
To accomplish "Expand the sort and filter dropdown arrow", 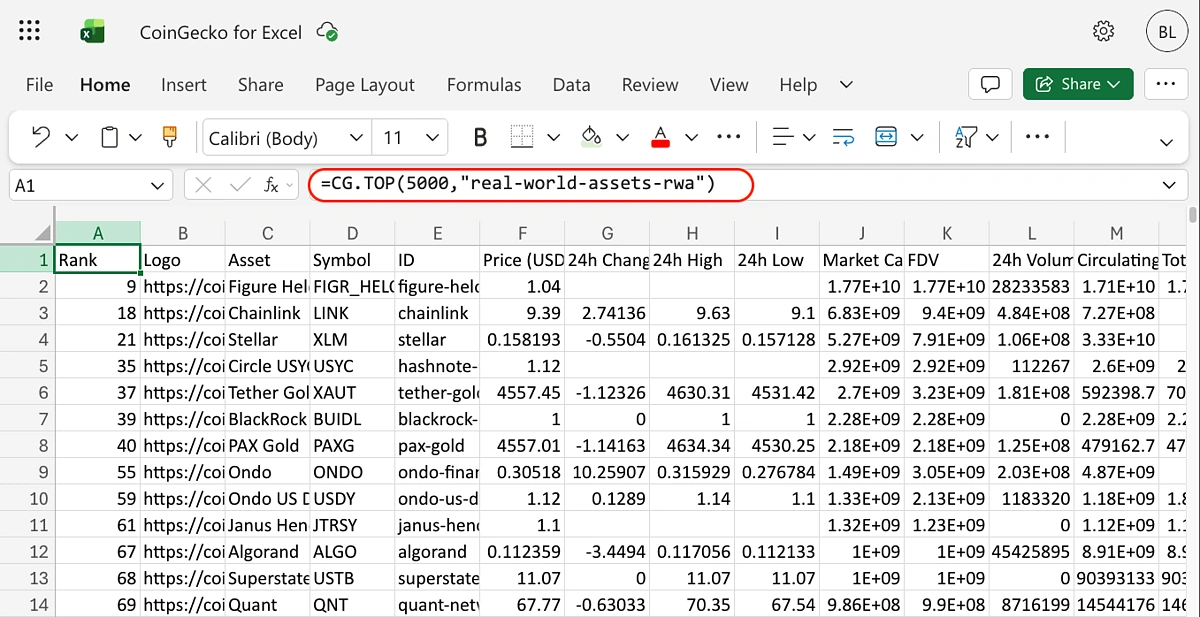I will click(x=992, y=137).
